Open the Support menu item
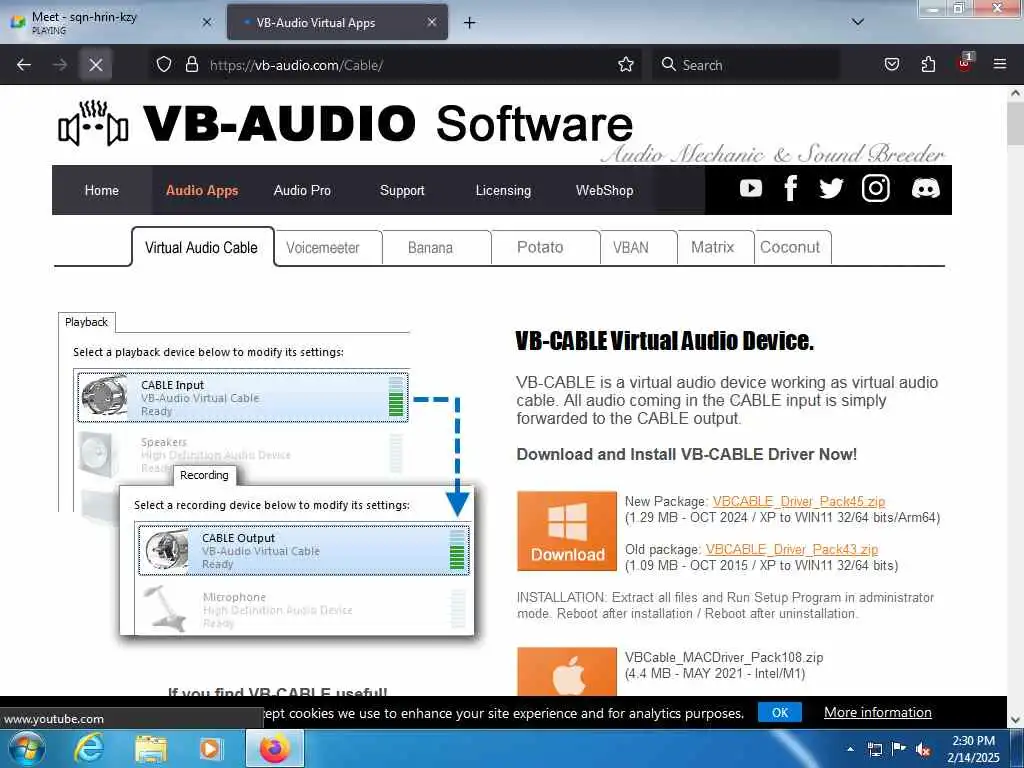Viewport: 1024px width, 768px height. tap(402, 190)
